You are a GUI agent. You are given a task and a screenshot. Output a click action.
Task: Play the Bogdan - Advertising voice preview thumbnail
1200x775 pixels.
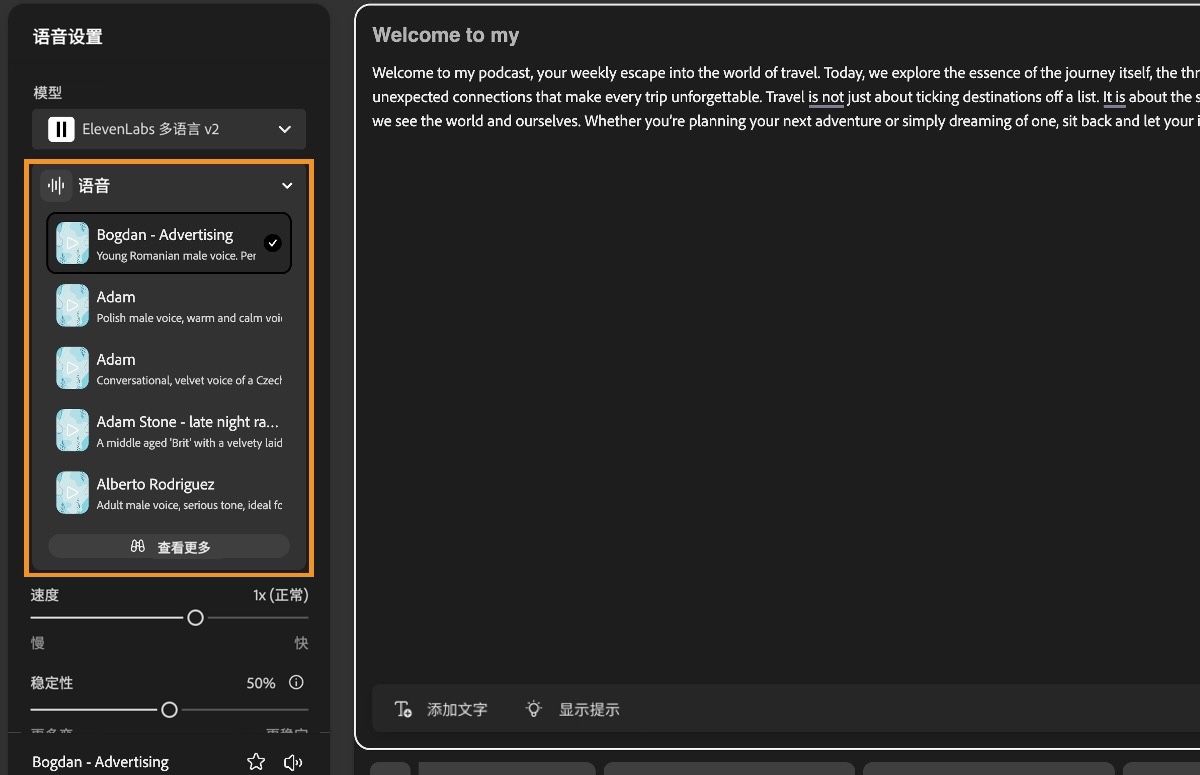tap(71, 242)
